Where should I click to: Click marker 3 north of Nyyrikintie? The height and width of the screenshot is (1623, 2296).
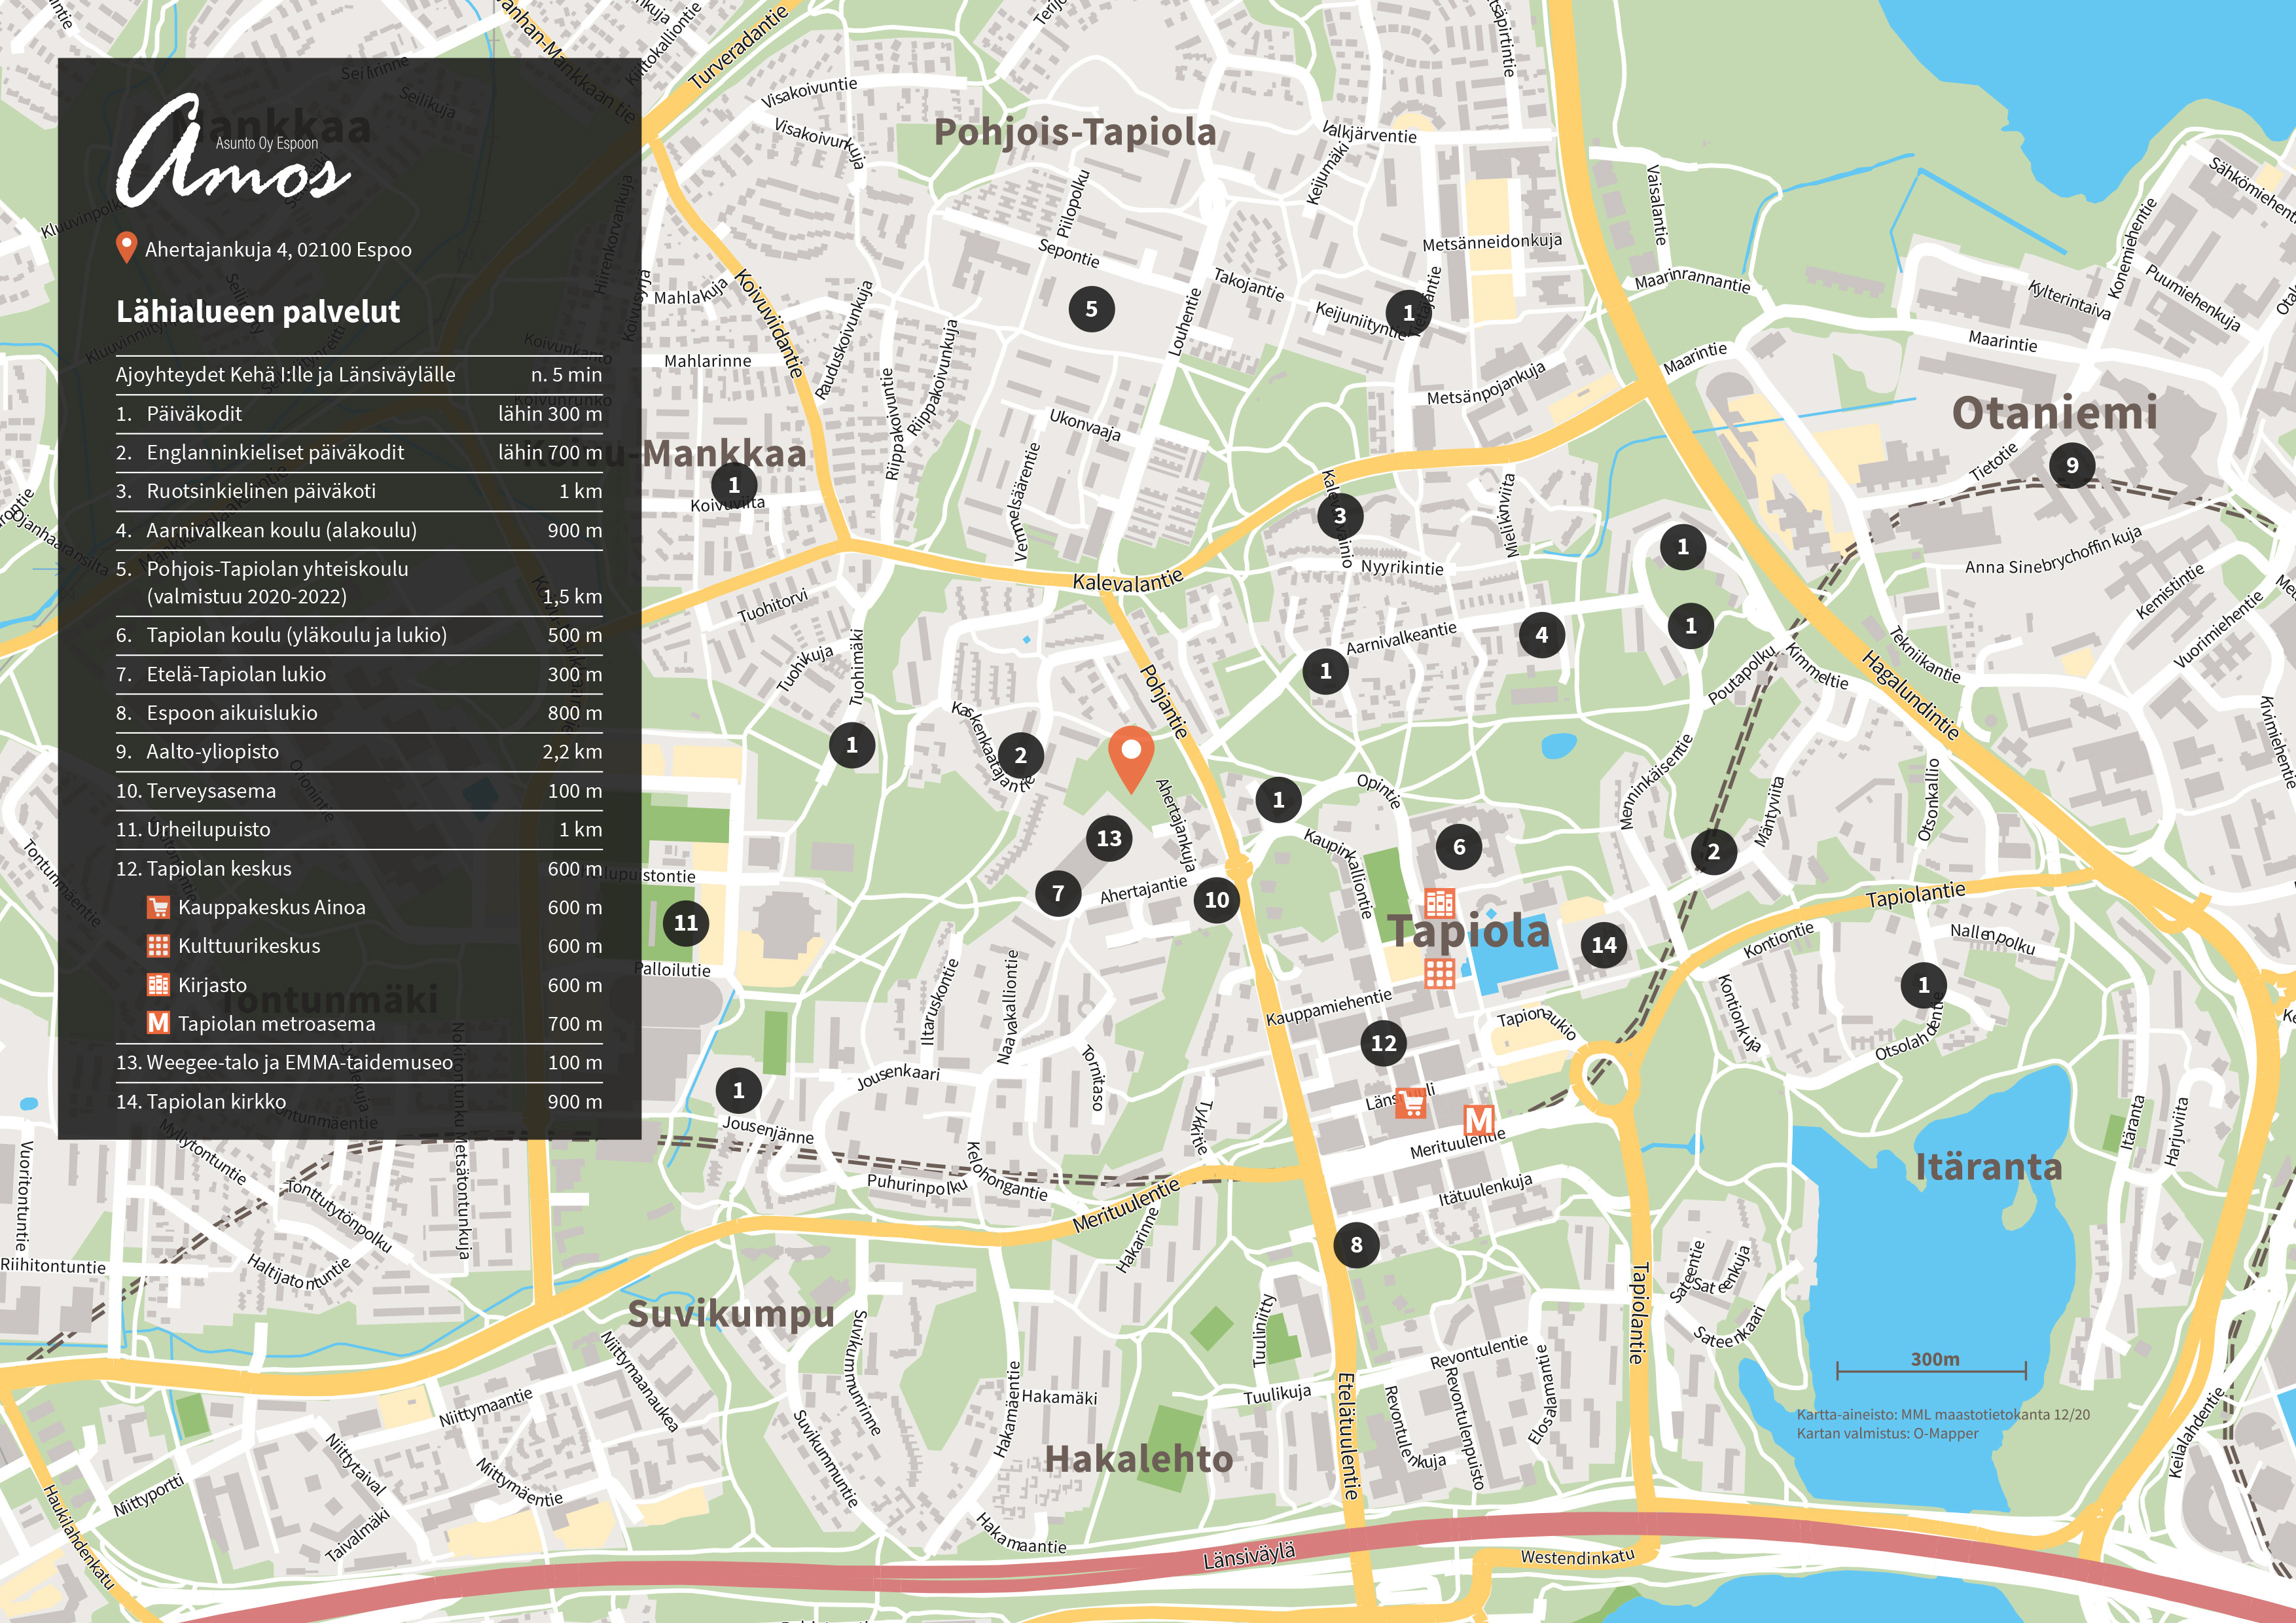[x=1340, y=516]
